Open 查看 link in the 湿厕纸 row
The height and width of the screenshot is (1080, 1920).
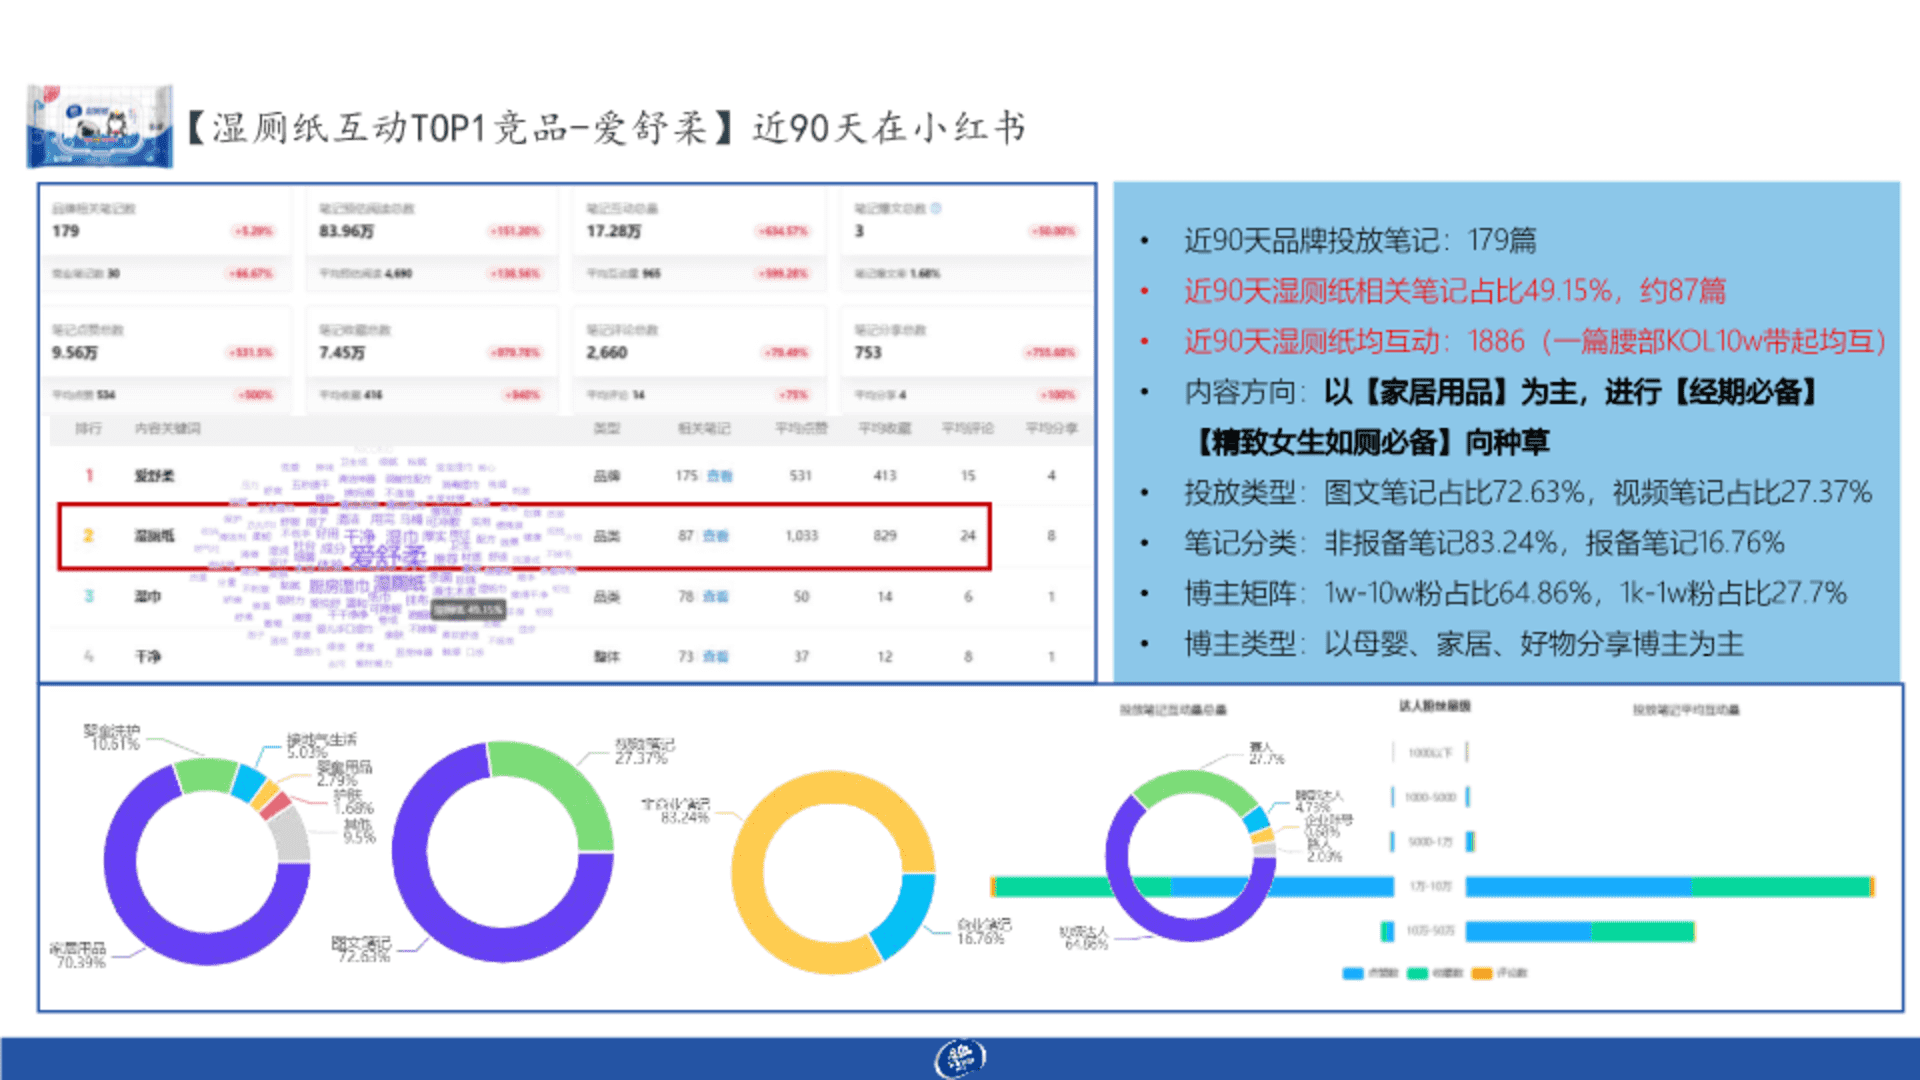[715, 536]
